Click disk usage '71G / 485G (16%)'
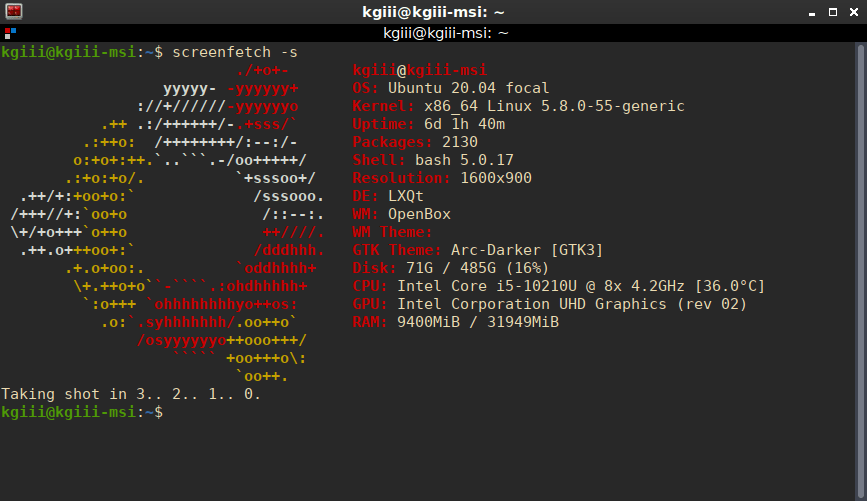The height and width of the screenshot is (501, 867). [x=478, y=268]
